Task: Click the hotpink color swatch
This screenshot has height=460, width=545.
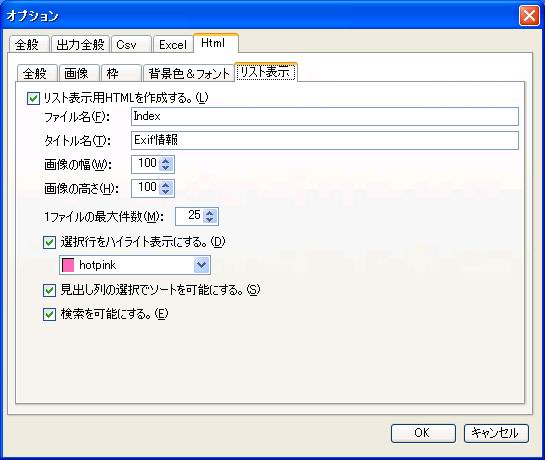Action: click(x=68, y=265)
